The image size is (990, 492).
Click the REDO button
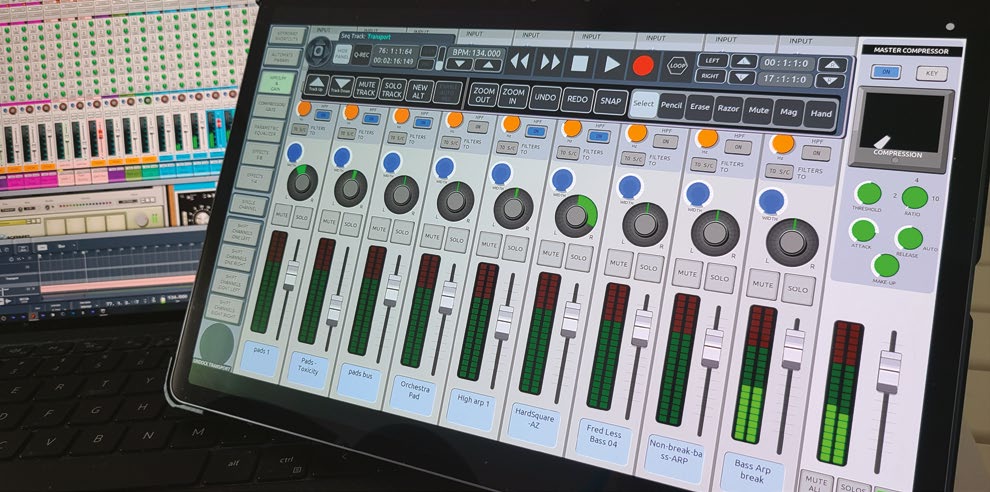(577, 100)
